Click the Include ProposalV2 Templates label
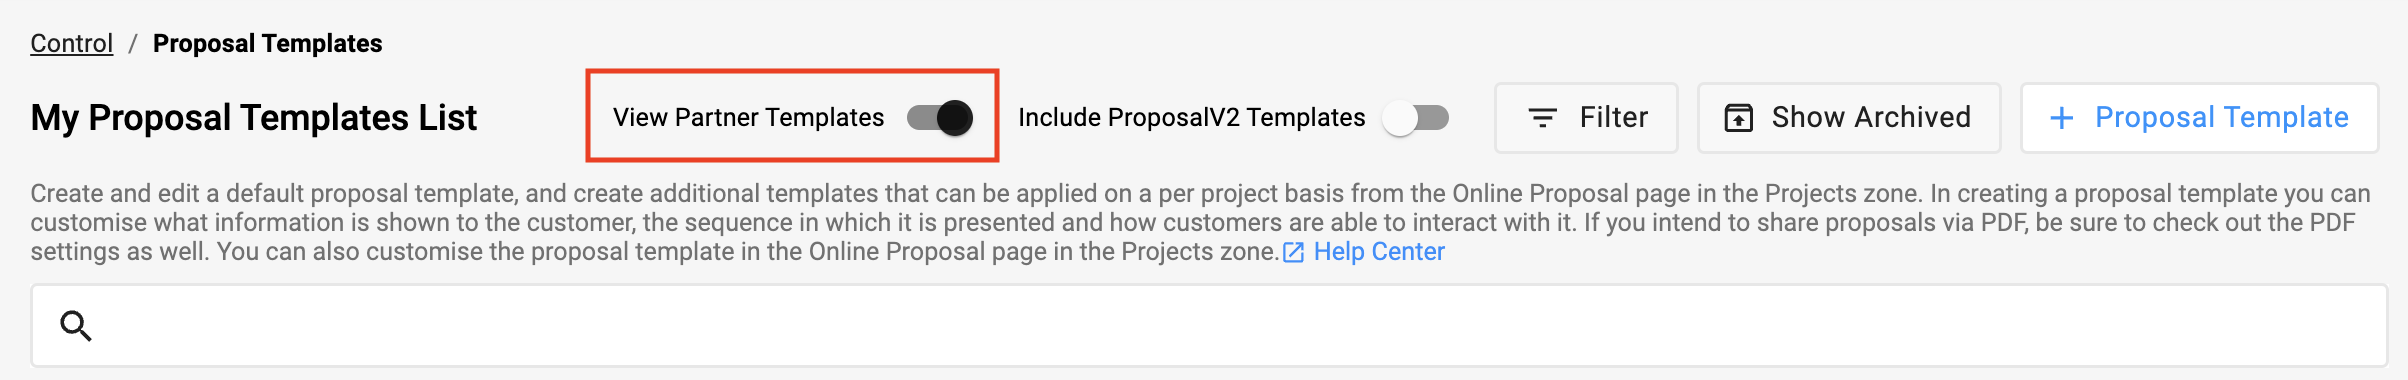Image resolution: width=2408 pixels, height=380 pixels. pyautogui.click(x=1191, y=118)
